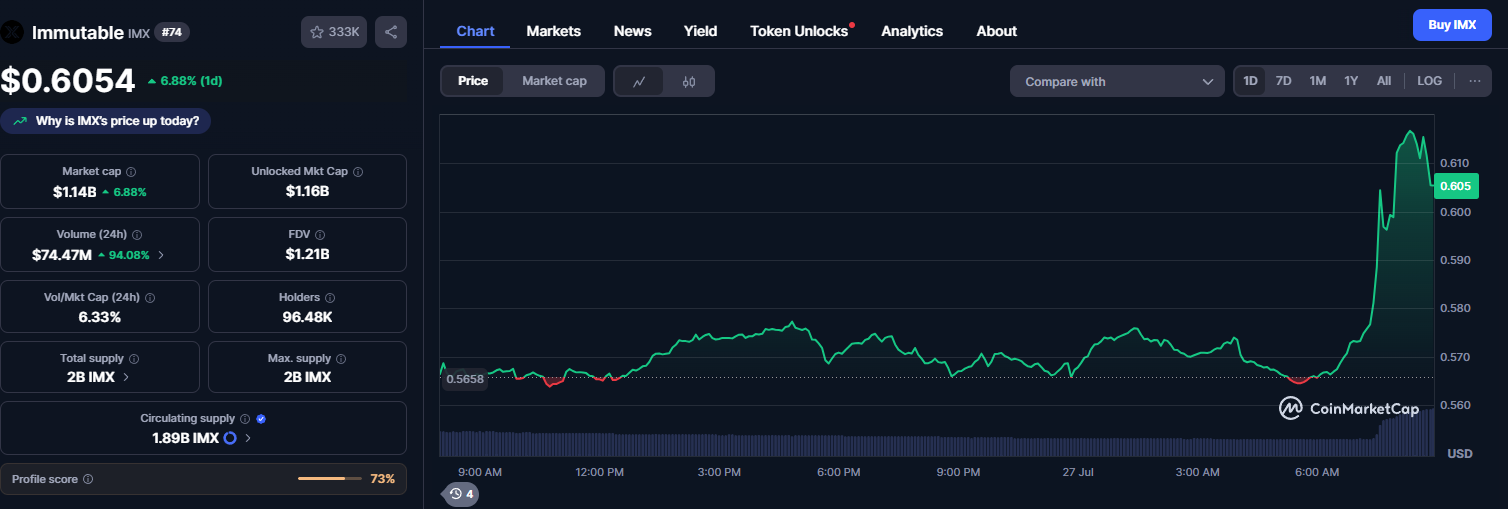Click the 27 Jul axis label
The height and width of the screenshot is (509, 1508).
(x=1077, y=472)
